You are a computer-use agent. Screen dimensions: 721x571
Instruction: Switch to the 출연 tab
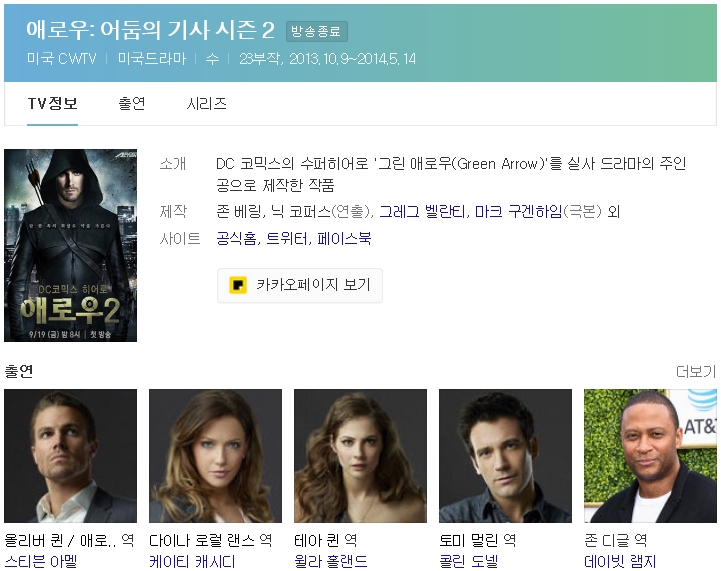[x=132, y=103]
